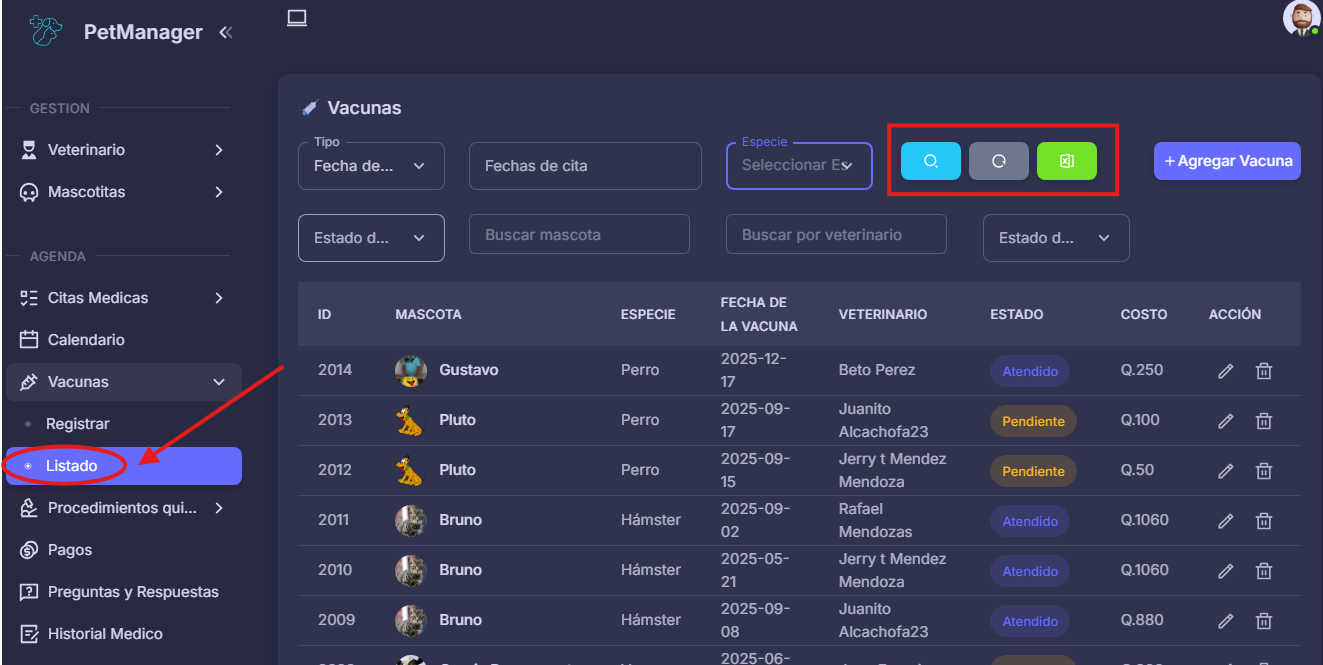
Task: Edit vaccine 2009 with pencil icon
Action: click(x=1225, y=621)
